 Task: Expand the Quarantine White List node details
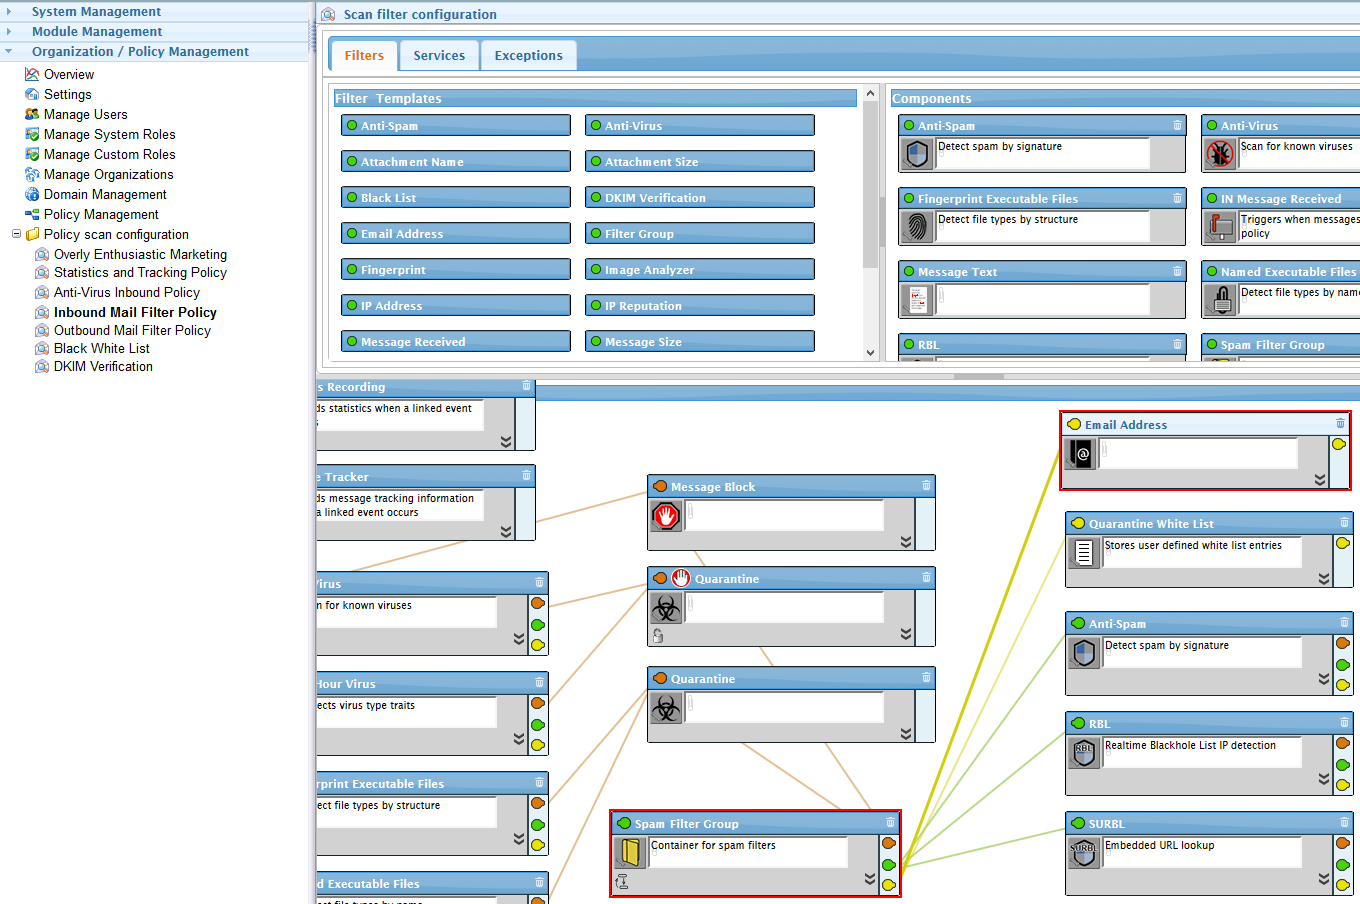(x=1324, y=579)
